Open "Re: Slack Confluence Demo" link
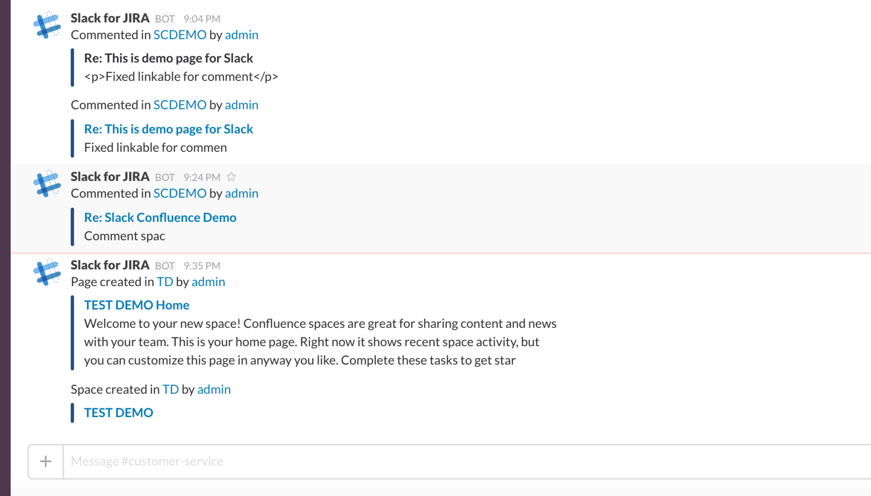This screenshot has width=871, height=496. coord(160,217)
